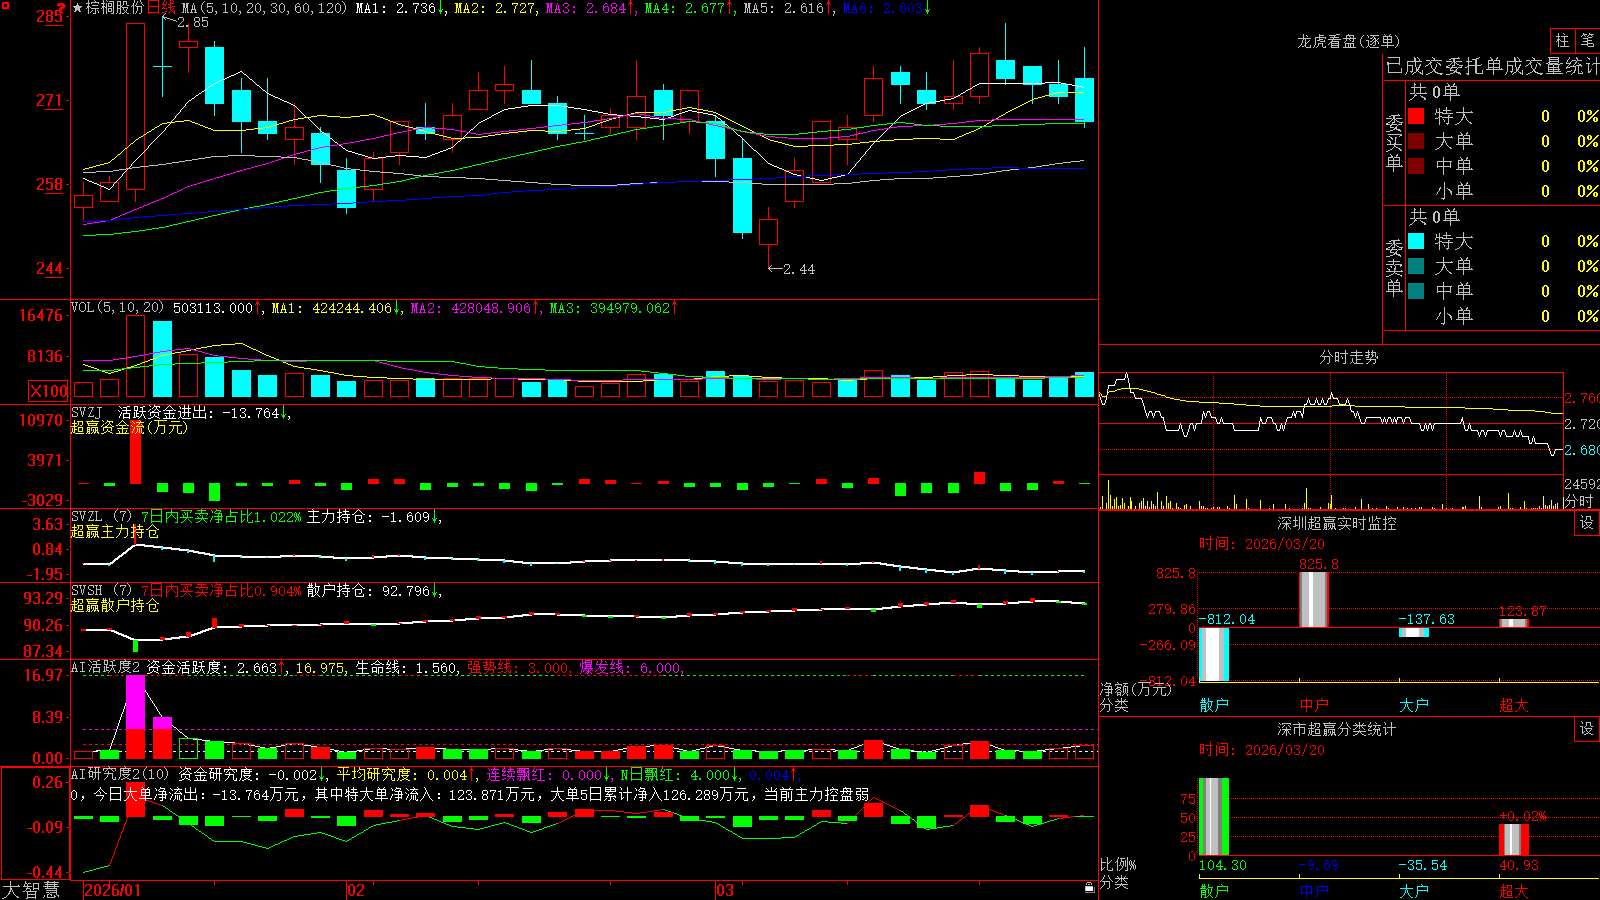Click 超大 category in 实时监控 chart
Screen dimensions: 1600x900
(x=1514, y=705)
